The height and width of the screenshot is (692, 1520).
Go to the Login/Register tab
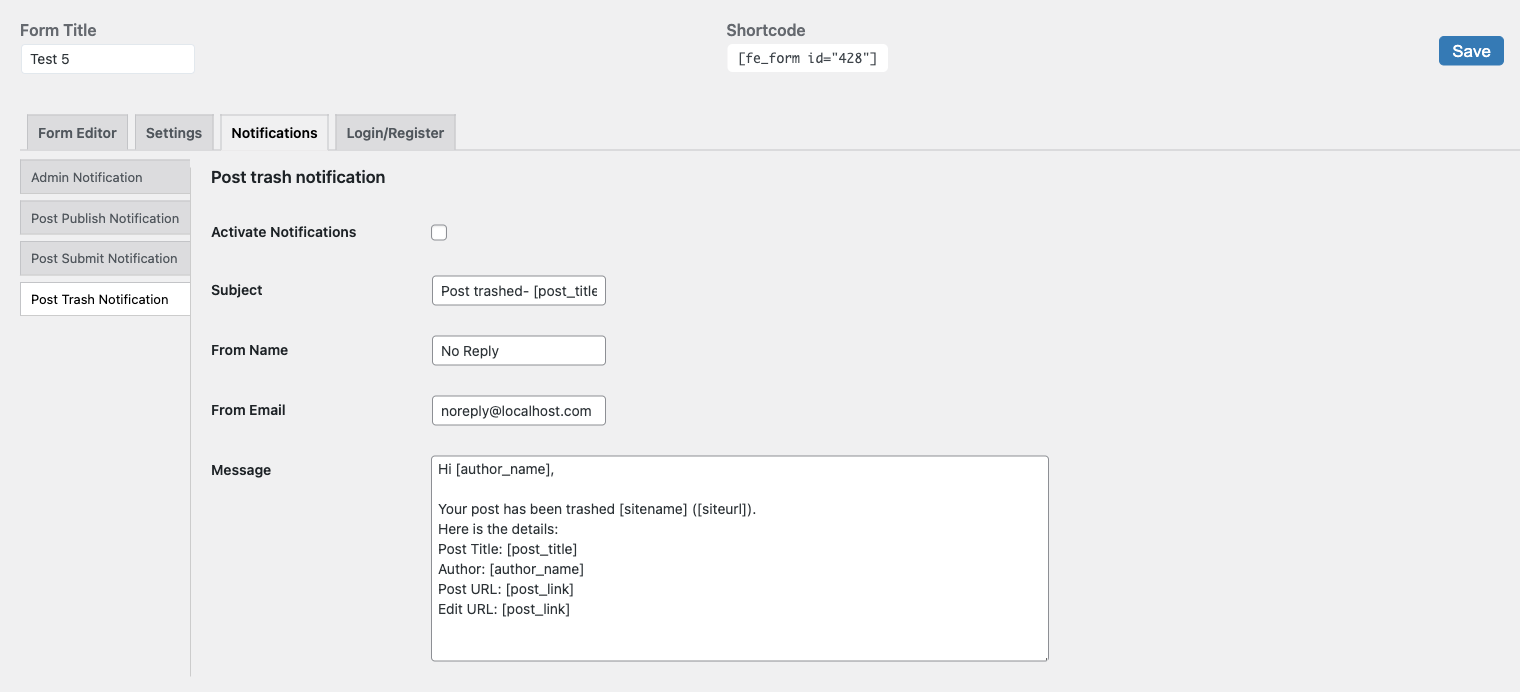395,133
